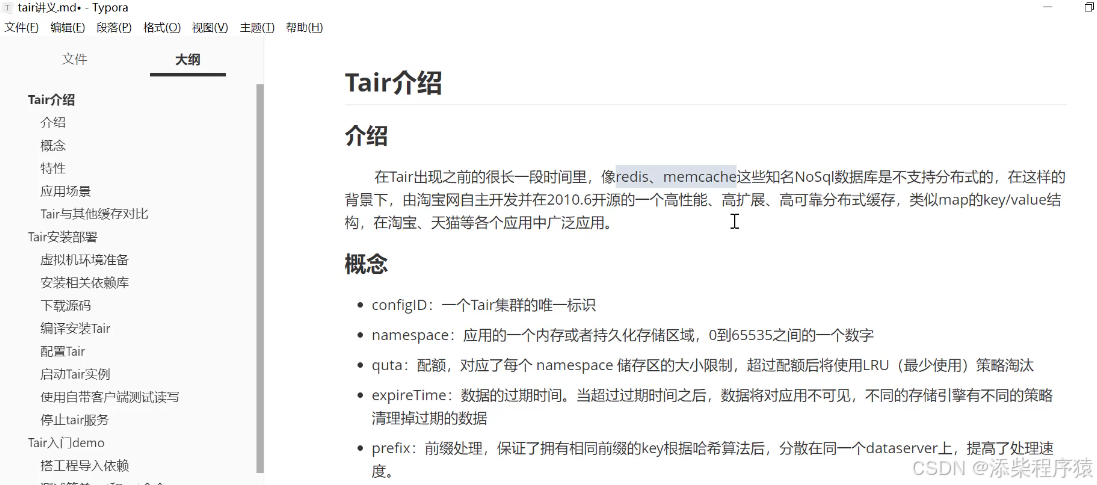Viewport: 1097px width, 485px height.
Task: Open the 视图(V) menu
Action: 210,27
